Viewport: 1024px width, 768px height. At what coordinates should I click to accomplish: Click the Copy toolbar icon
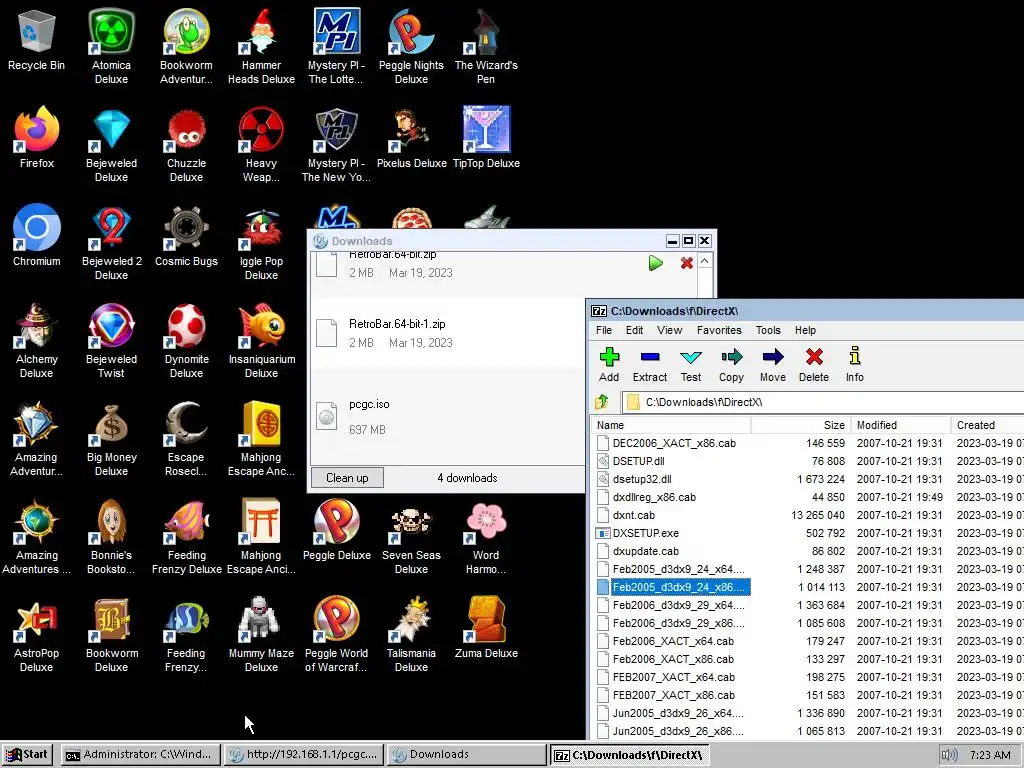[731, 365]
